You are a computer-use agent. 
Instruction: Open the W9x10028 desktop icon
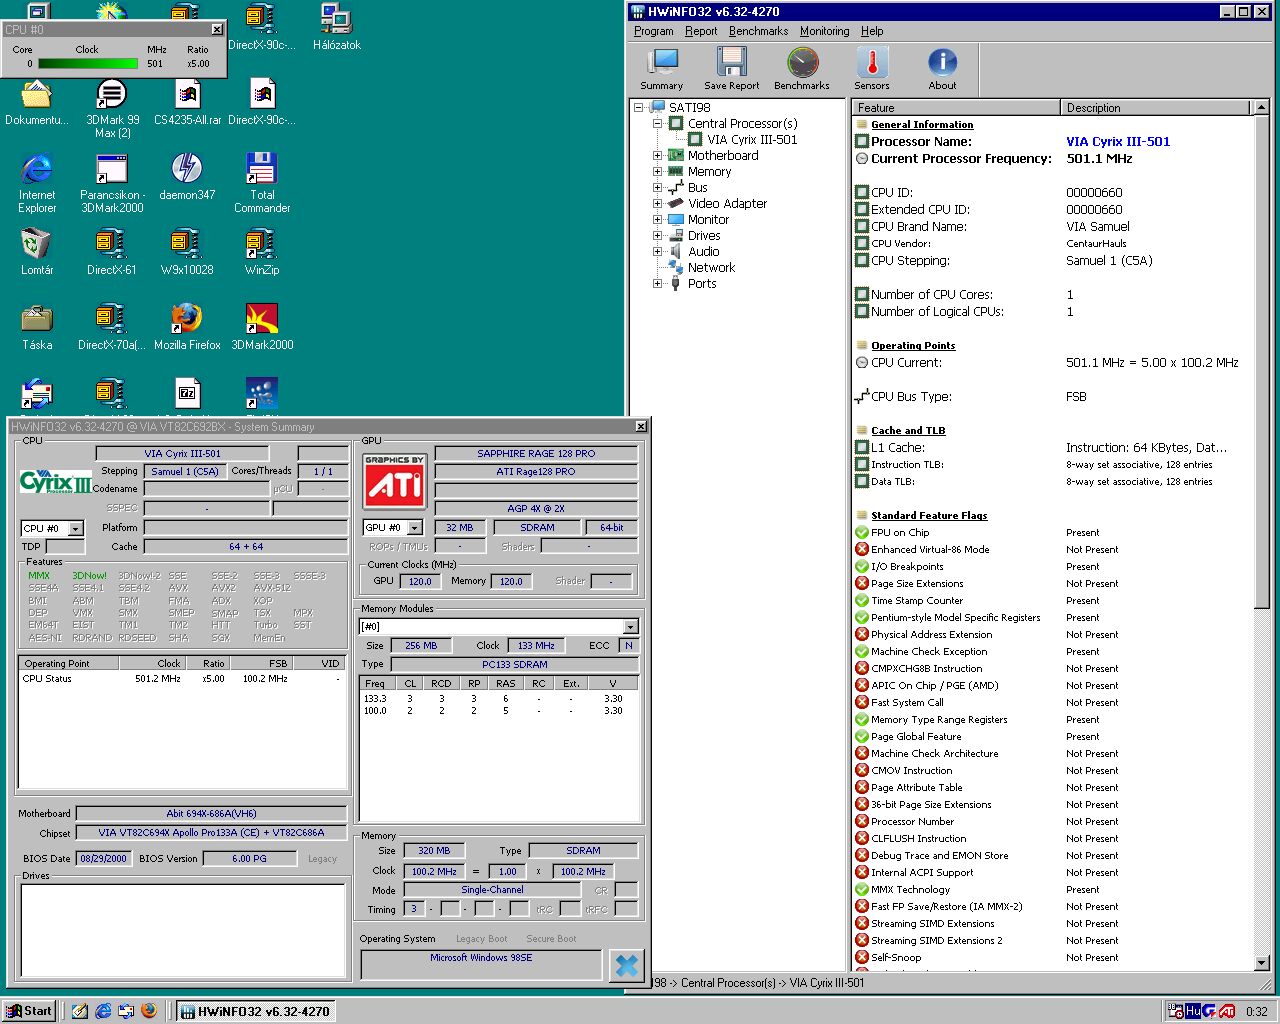(187, 252)
